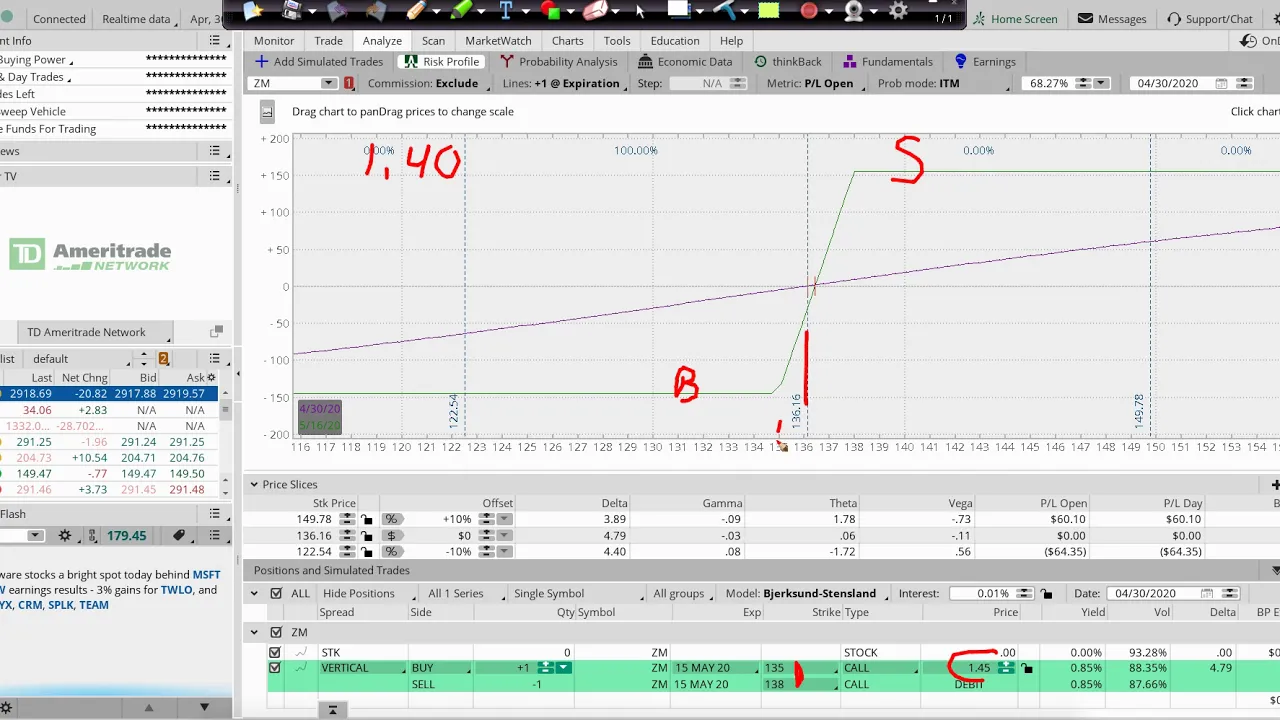The height and width of the screenshot is (720, 1280).
Task: Open Support/Chat
Action: [x=1210, y=19]
